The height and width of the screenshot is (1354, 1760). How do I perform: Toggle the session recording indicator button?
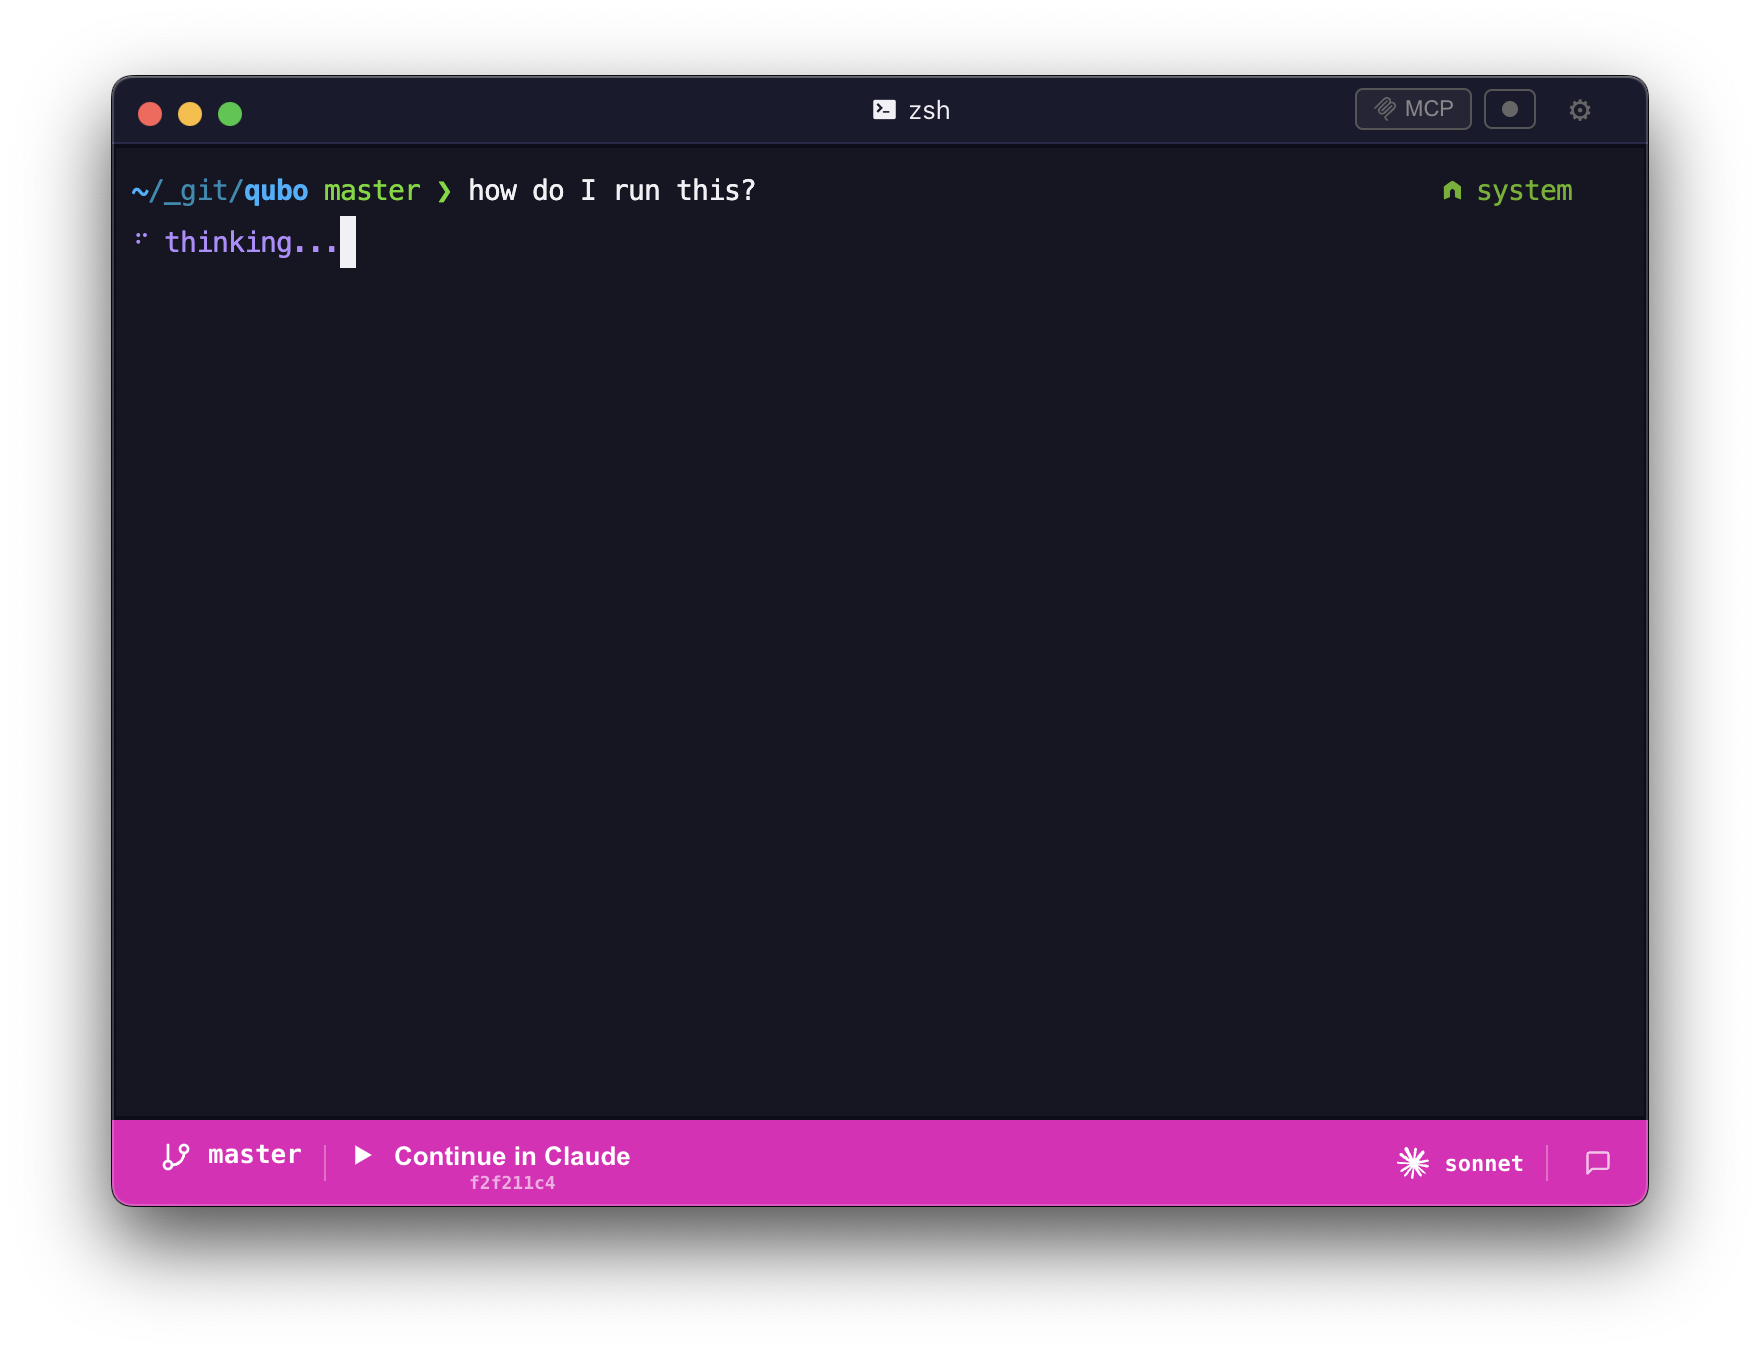point(1510,109)
